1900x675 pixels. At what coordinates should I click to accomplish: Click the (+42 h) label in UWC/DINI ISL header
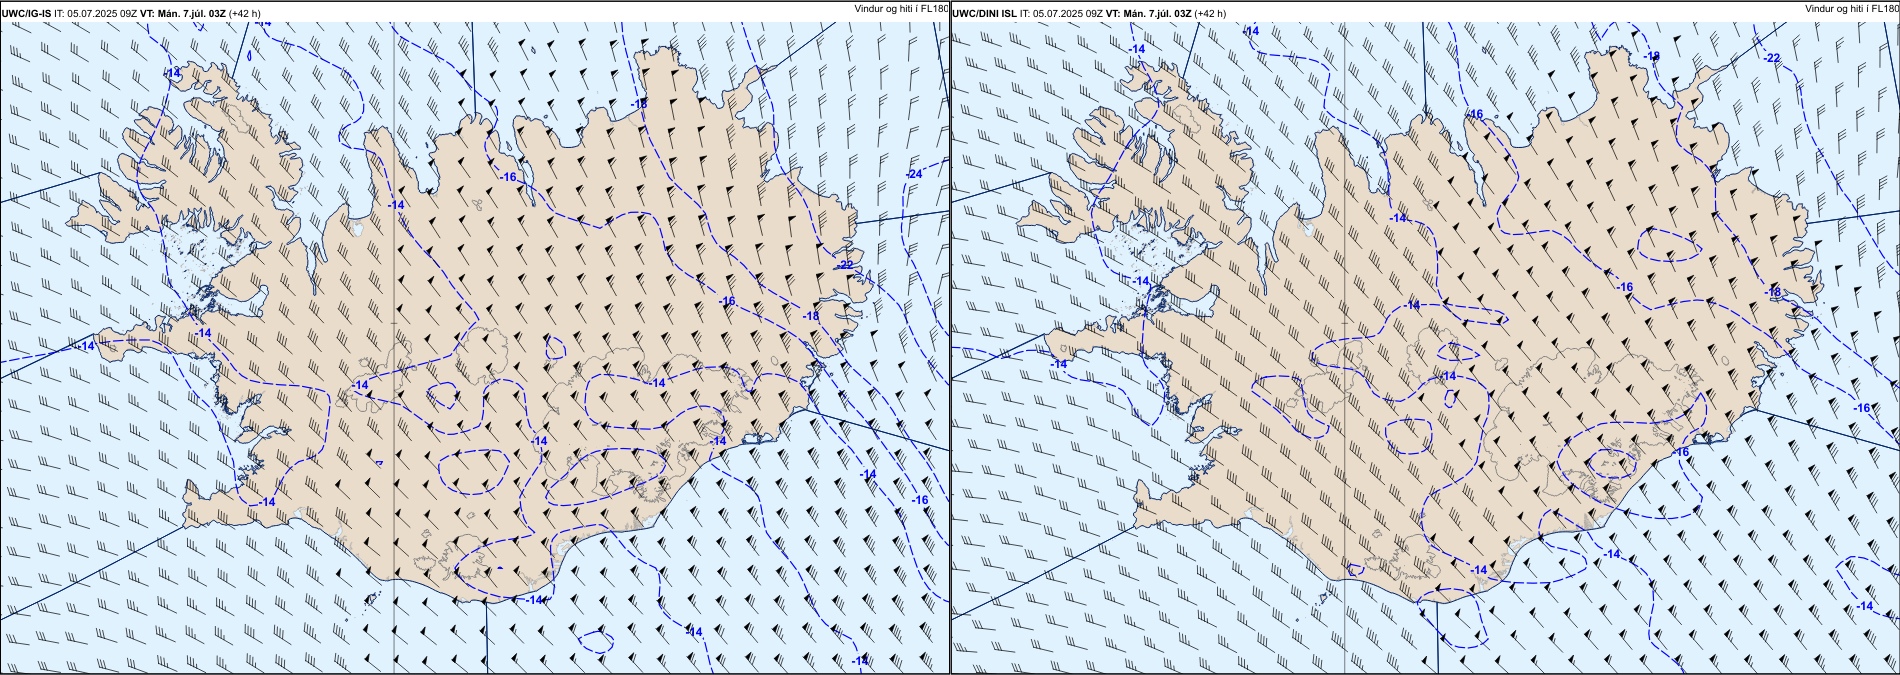click(1211, 14)
